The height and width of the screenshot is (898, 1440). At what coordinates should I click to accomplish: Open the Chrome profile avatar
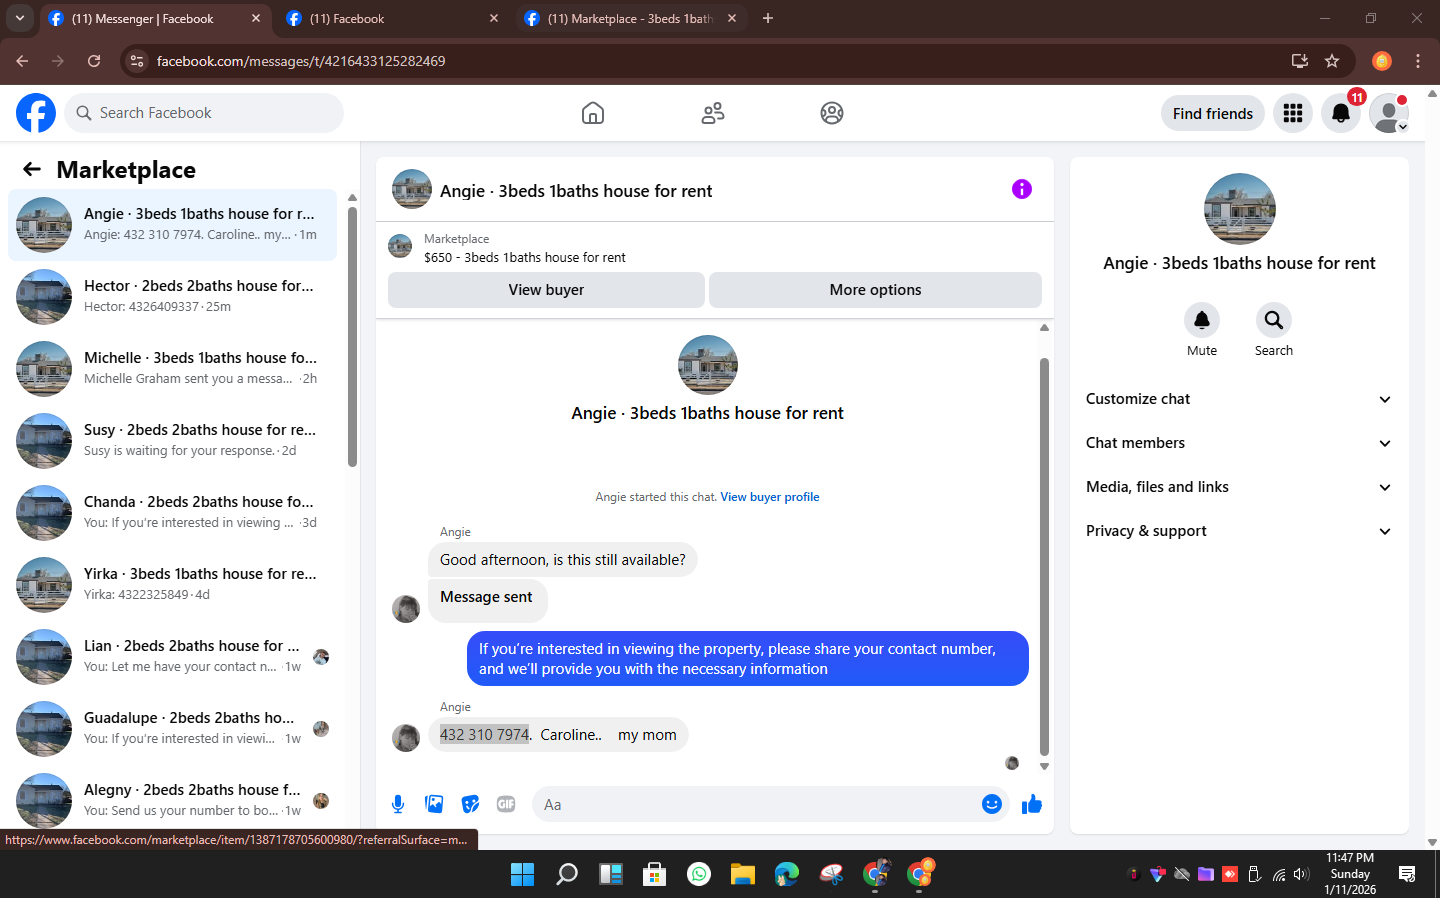[1382, 61]
